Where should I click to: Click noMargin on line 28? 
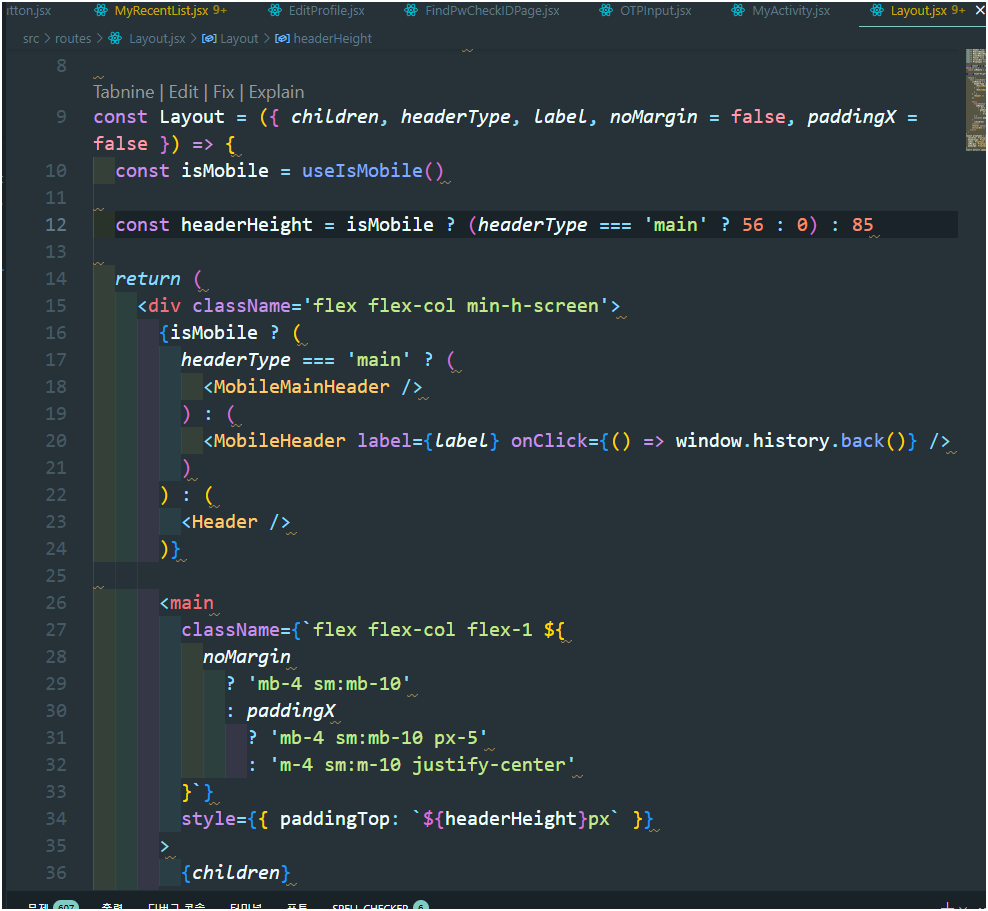[246, 657]
